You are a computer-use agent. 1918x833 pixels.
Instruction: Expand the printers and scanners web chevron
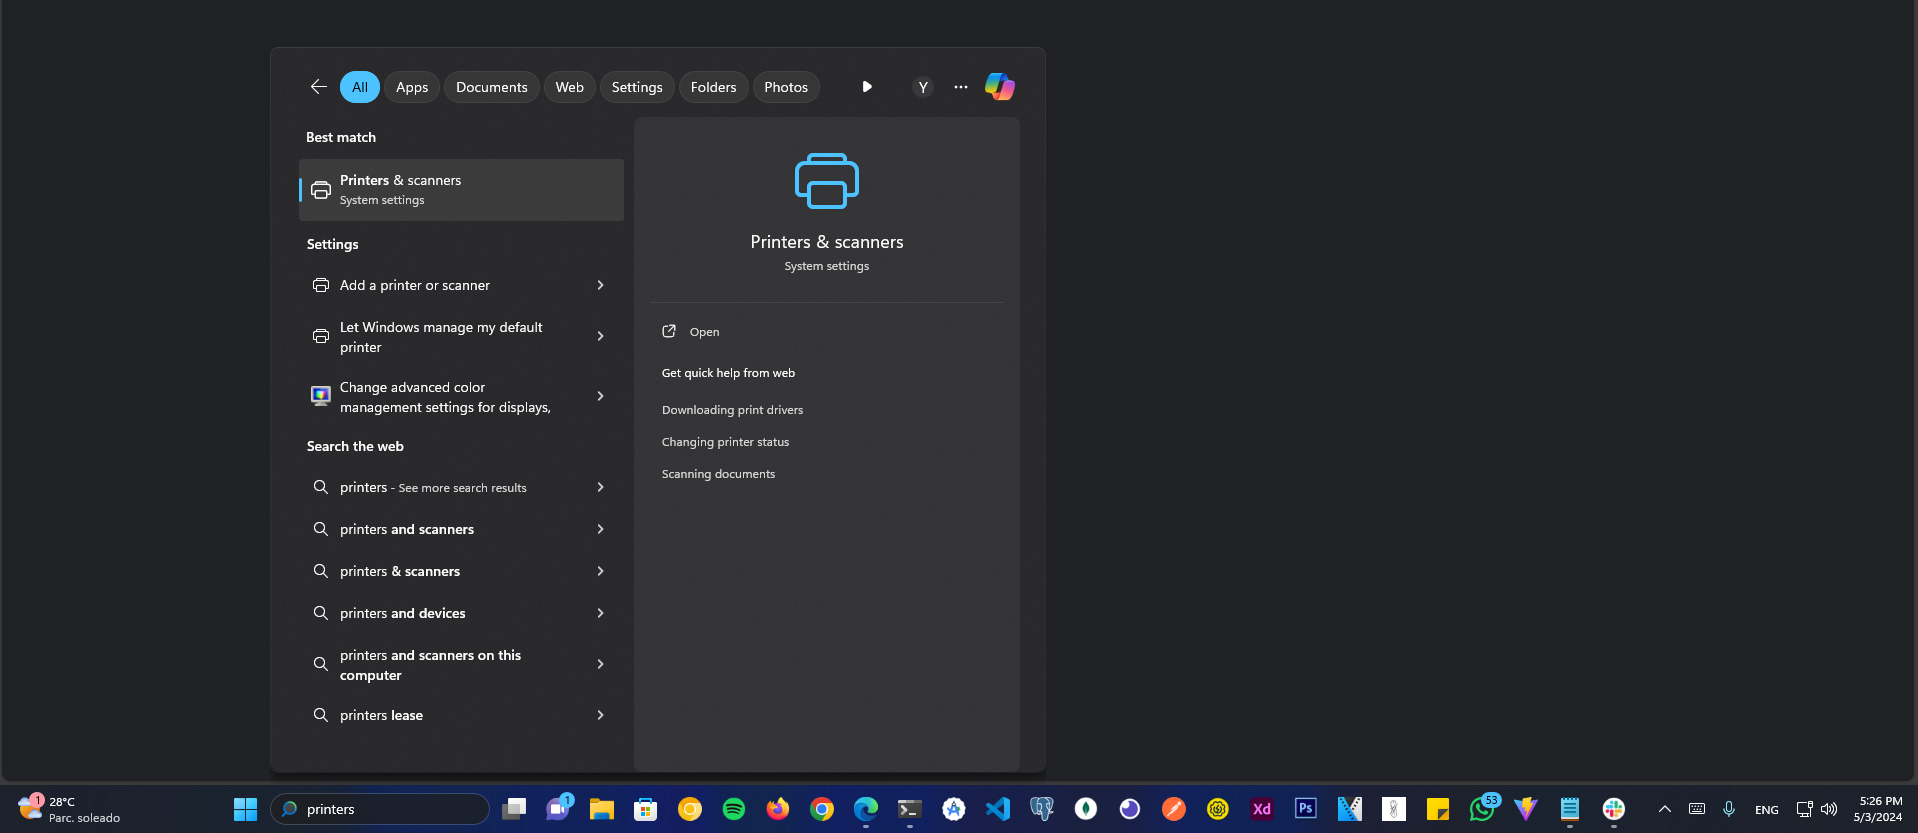point(600,529)
